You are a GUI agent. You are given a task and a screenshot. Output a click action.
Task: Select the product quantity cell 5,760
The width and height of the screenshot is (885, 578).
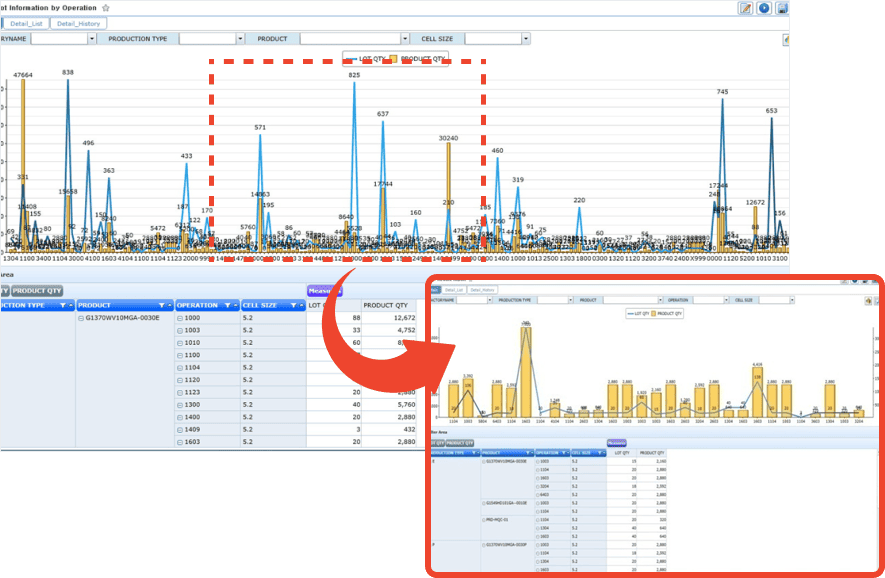[389, 405]
